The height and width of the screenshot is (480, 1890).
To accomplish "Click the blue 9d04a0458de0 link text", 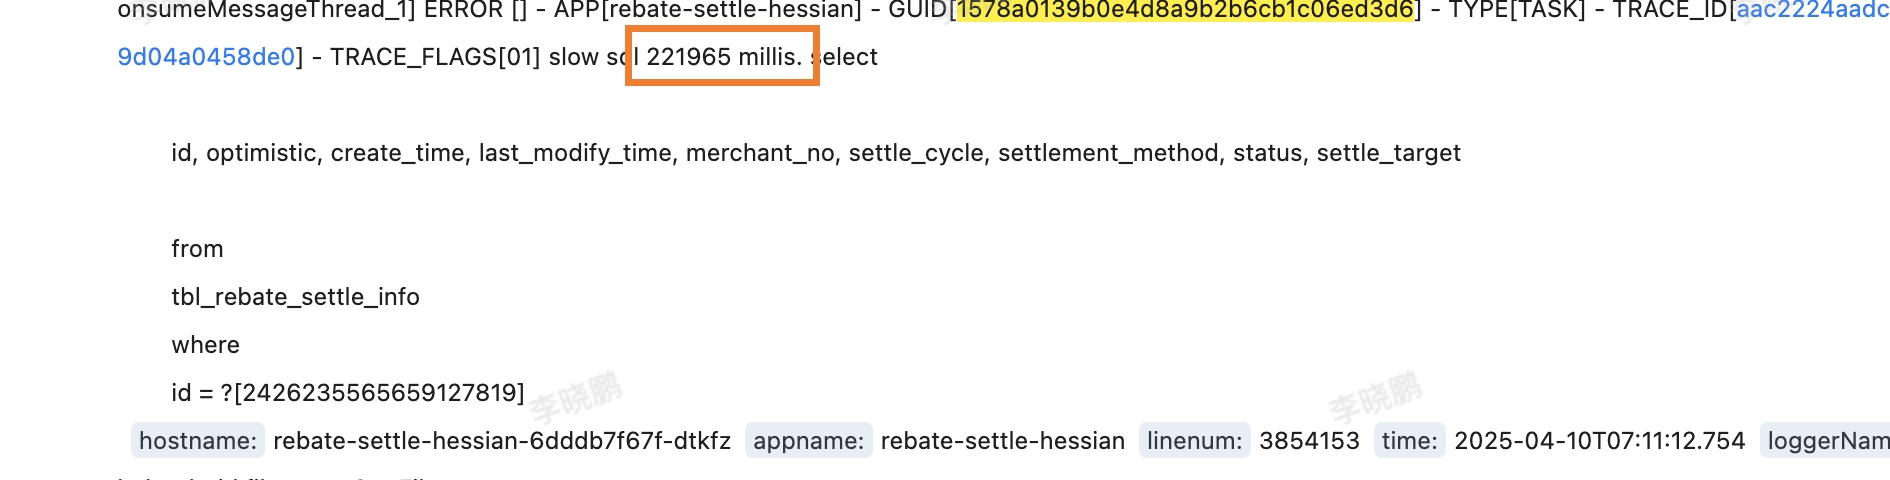I will pyautogui.click(x=206, y=57).
